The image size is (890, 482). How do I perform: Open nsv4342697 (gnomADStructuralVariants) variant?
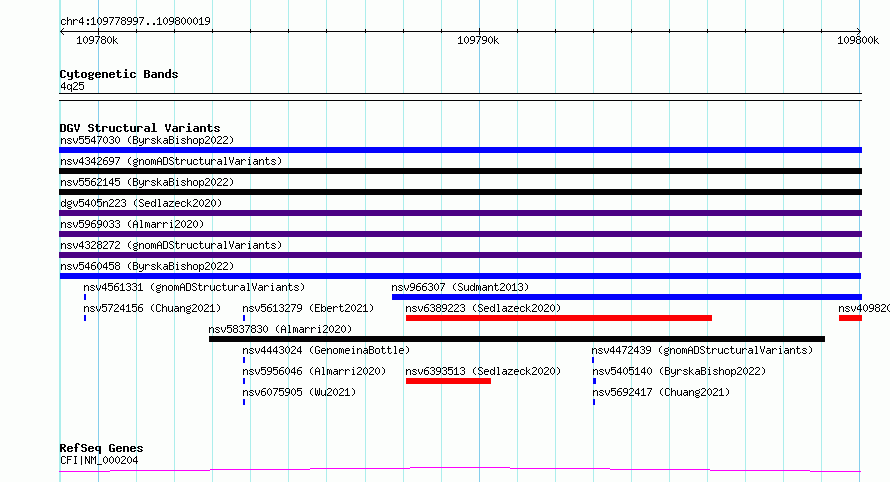point(171,161)
